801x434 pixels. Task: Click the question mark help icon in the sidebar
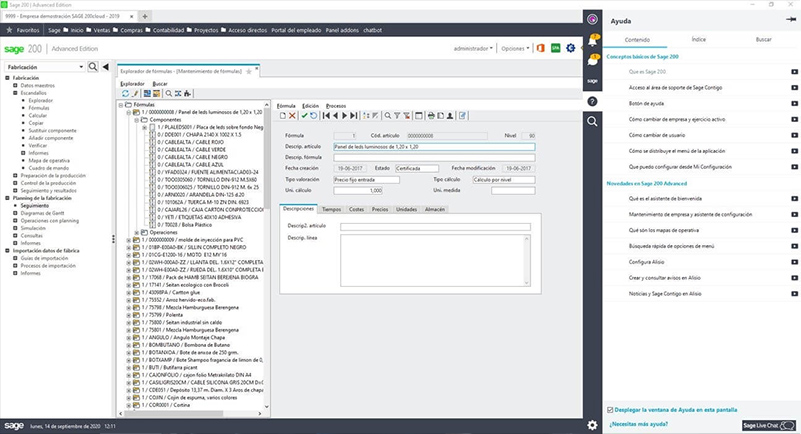point(592,102)
